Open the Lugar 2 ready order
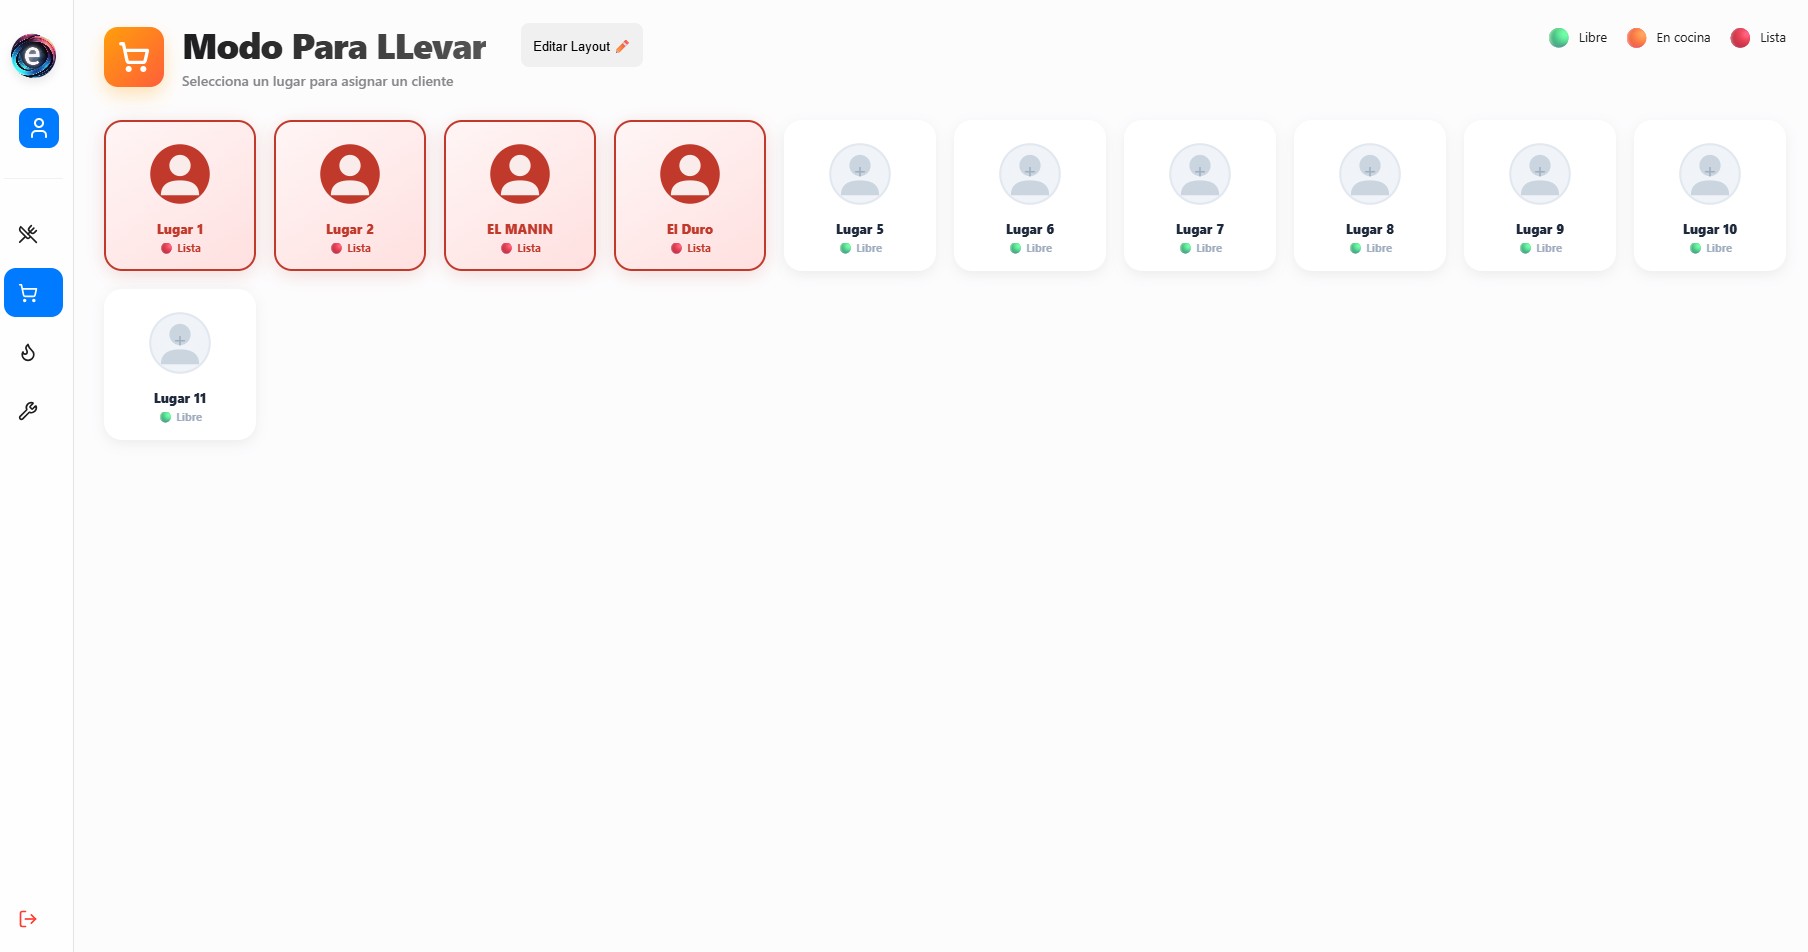 [x=350, y=196]
